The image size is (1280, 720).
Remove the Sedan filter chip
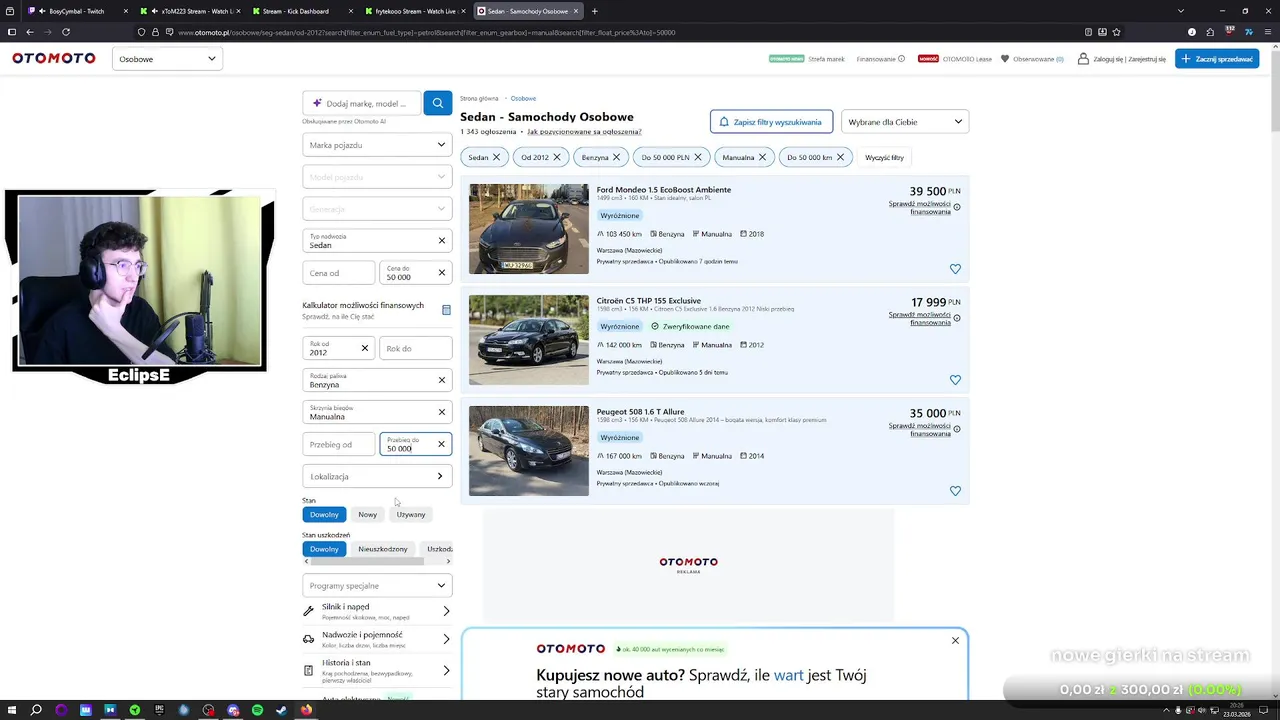pos(496,157)
